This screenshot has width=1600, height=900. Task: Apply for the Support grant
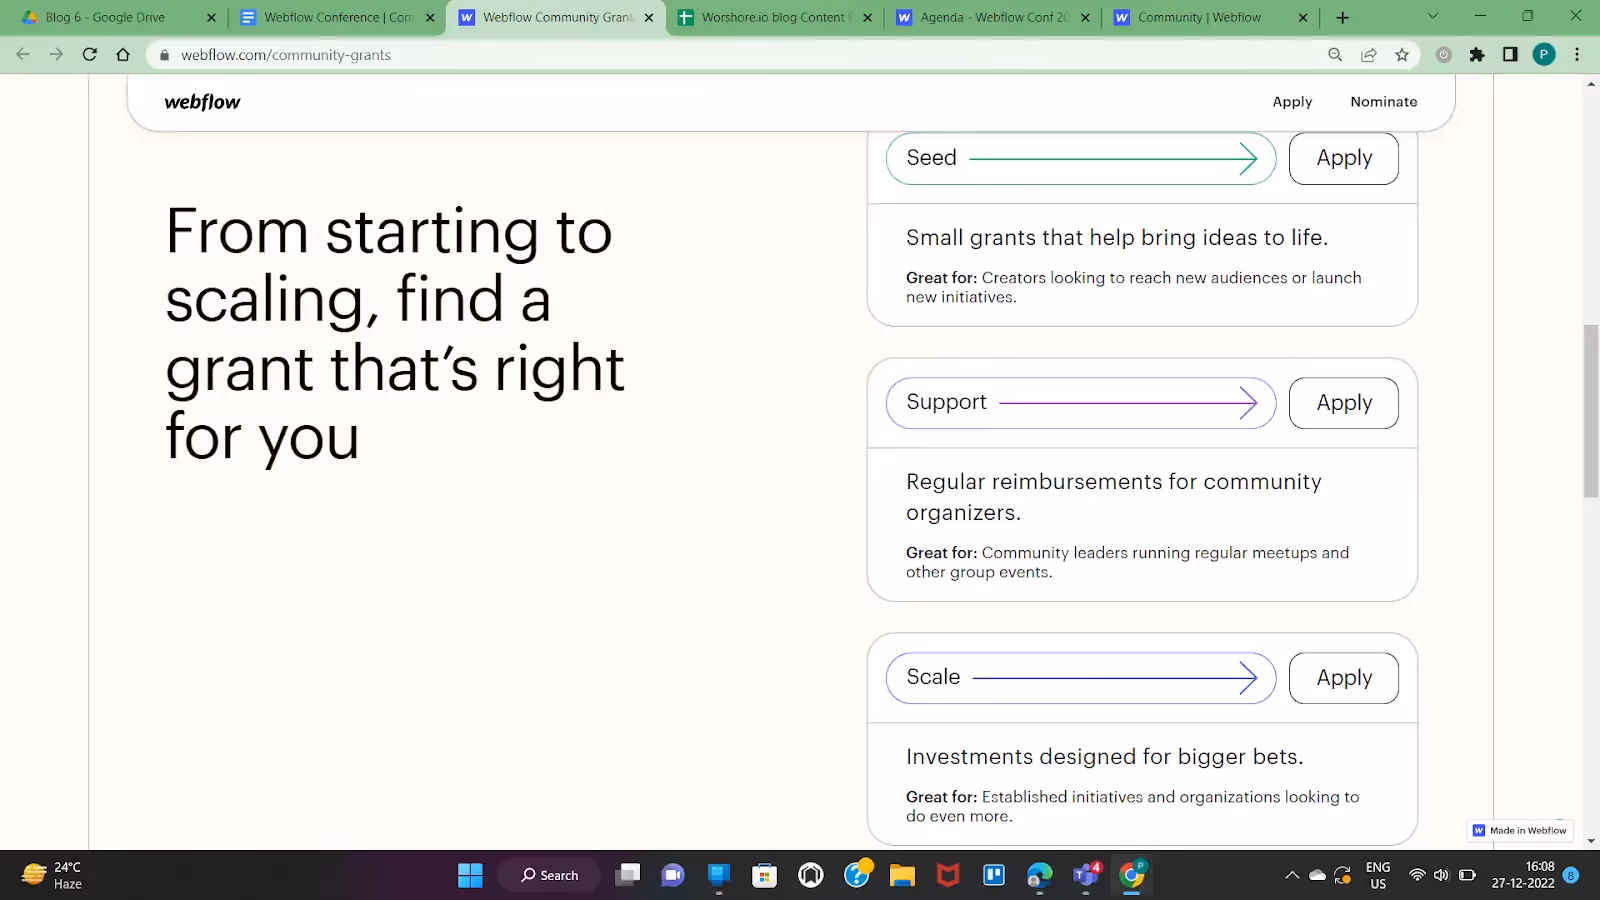pos(1344,403)
